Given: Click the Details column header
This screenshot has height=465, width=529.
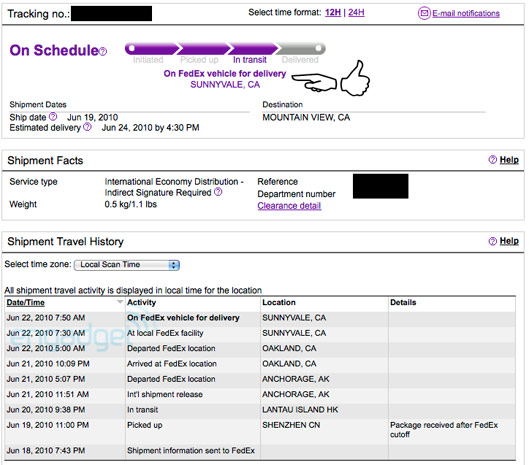Looking at the screenshot, I should (403, 302).
